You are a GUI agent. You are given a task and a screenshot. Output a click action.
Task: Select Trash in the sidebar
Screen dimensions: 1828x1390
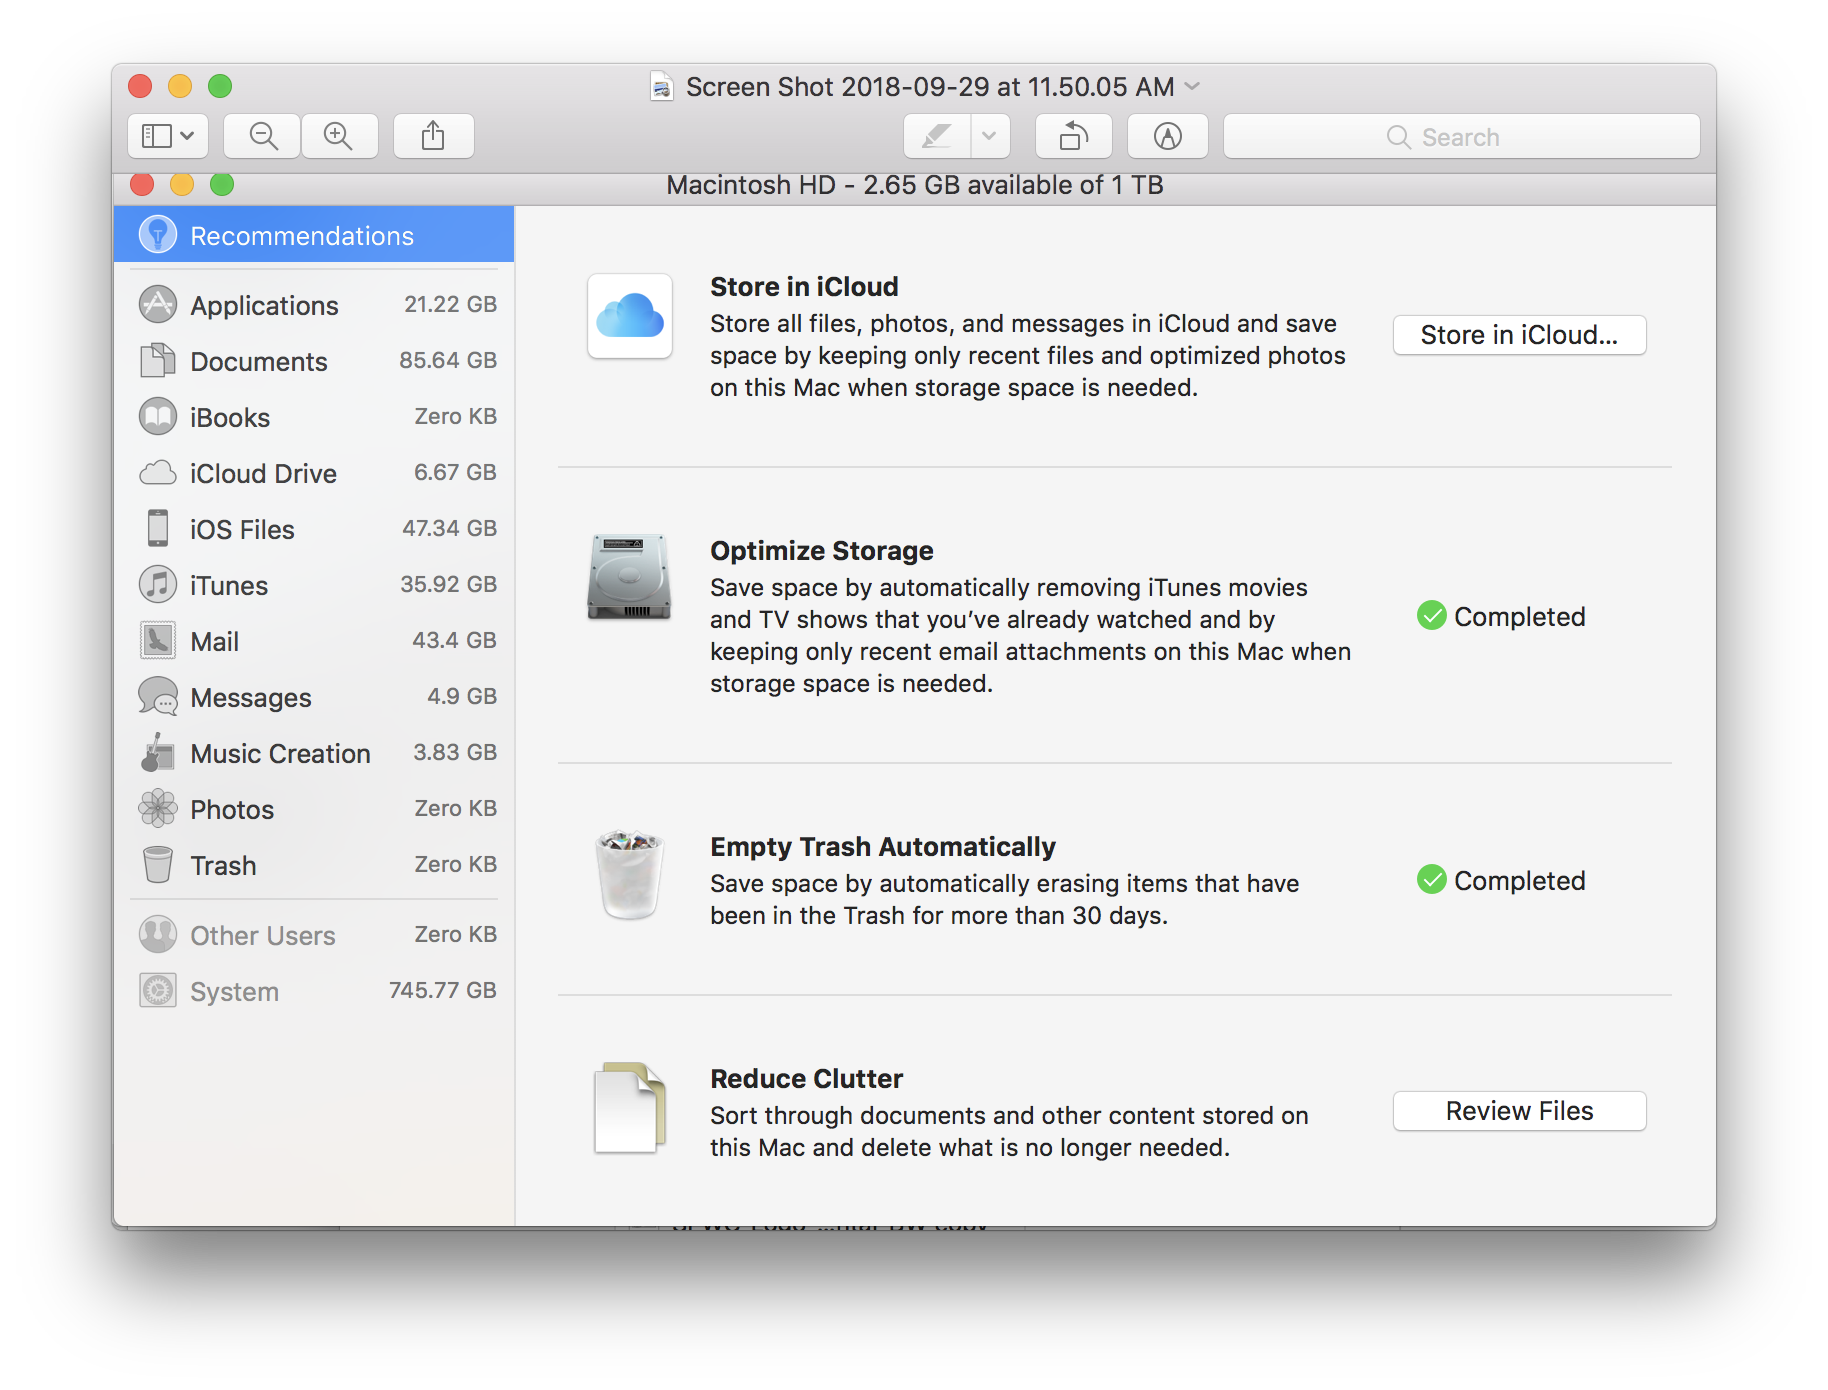tap(314, 864)
